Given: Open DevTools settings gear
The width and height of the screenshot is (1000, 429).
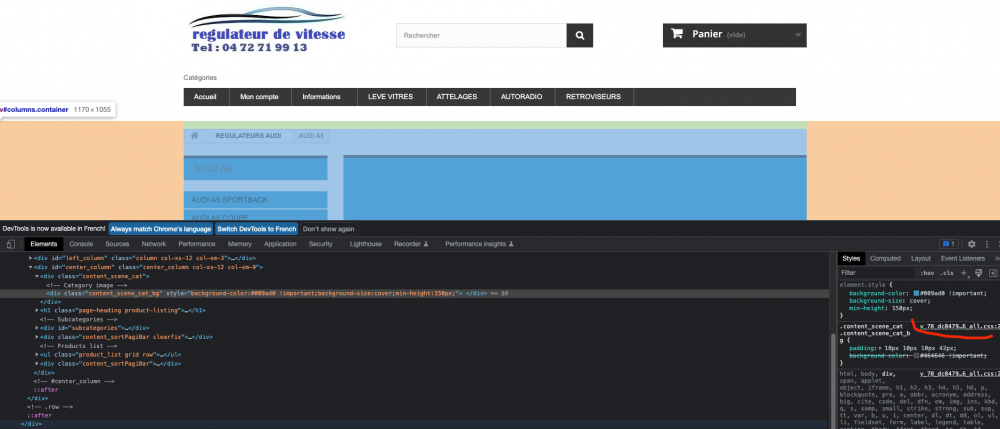Looking at the screenshot, I should pos(971,244).
